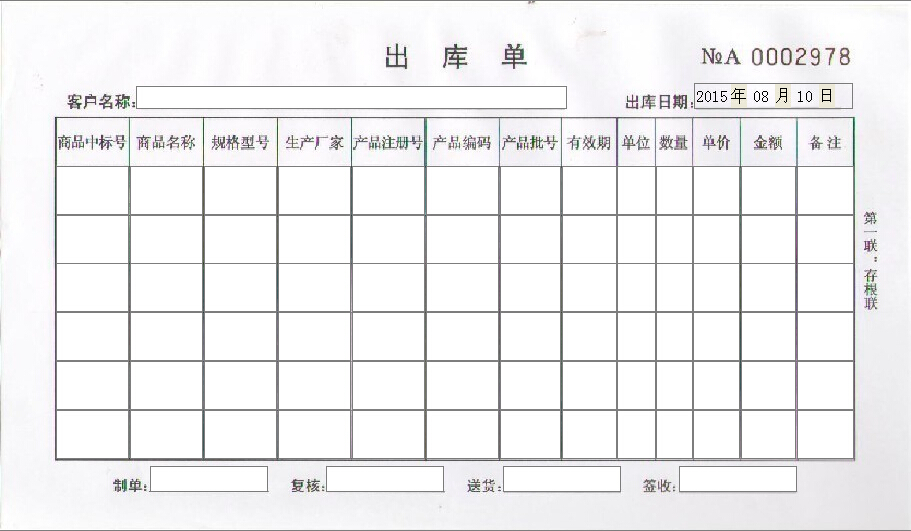Click the 规格型号 column header
Viewport: 911px width, 531px height.
[x=240, y=142]
